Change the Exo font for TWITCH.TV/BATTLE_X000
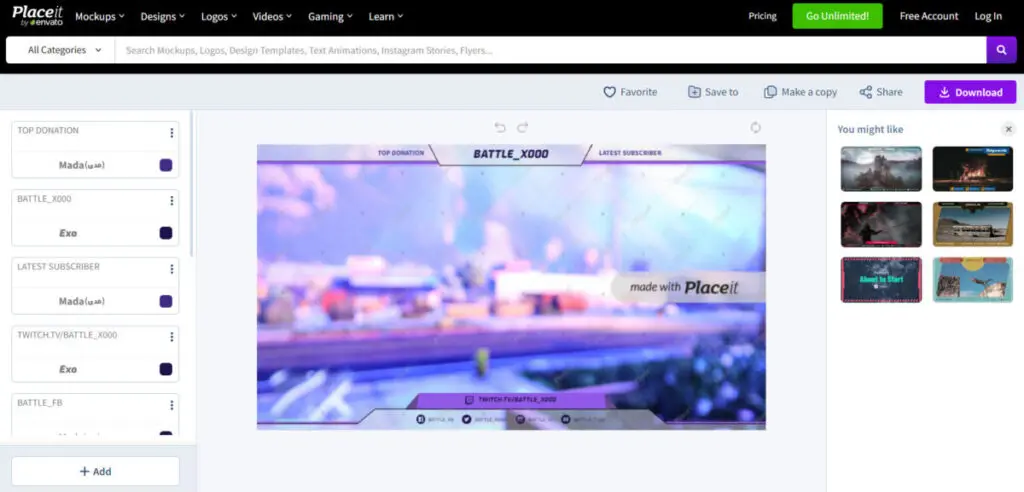Screen dimensions: 1024x492 pos(68,369)
